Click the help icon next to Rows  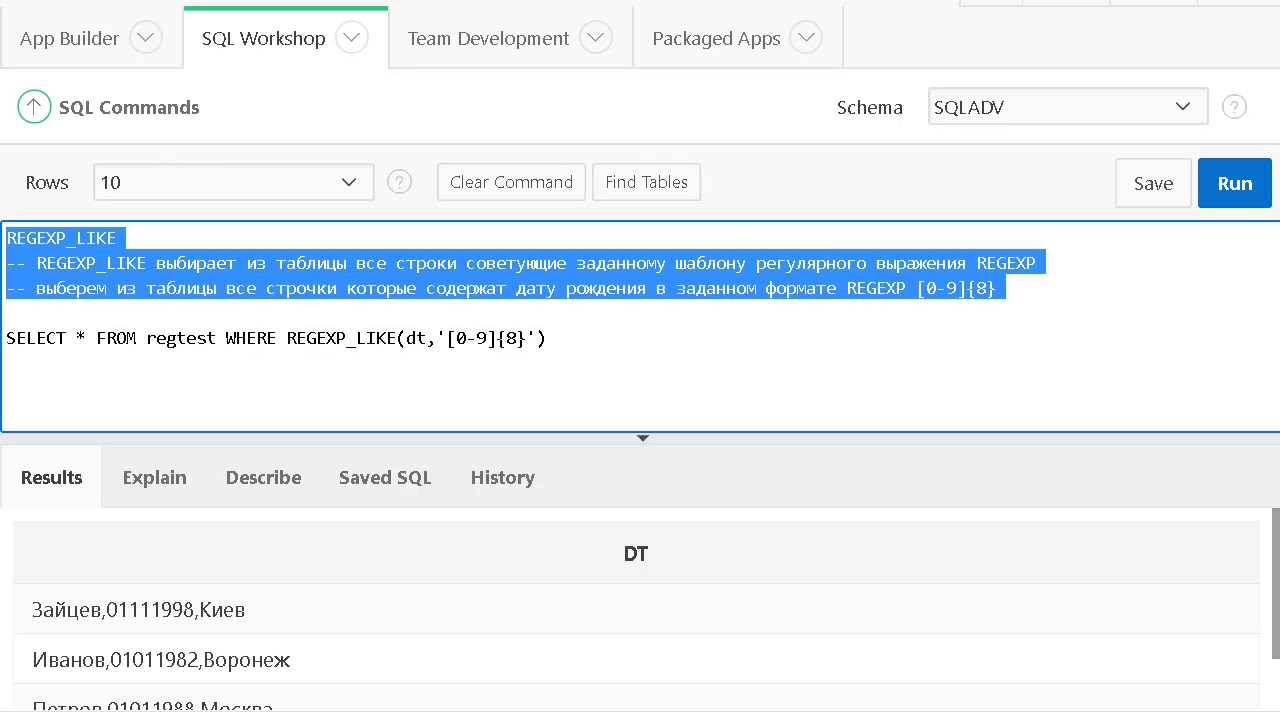pyautogui.click(x=399, y=182)
